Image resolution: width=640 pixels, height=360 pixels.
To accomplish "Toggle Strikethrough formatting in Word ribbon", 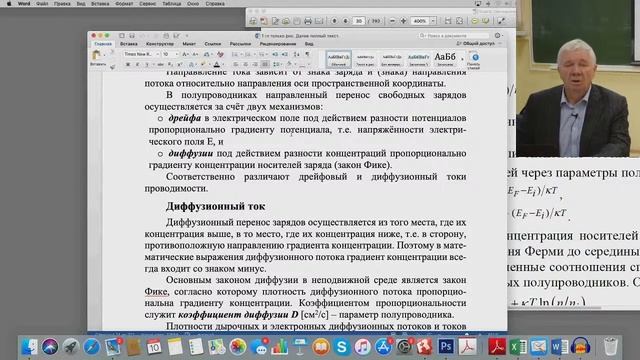I will click(x=160, y=64).
